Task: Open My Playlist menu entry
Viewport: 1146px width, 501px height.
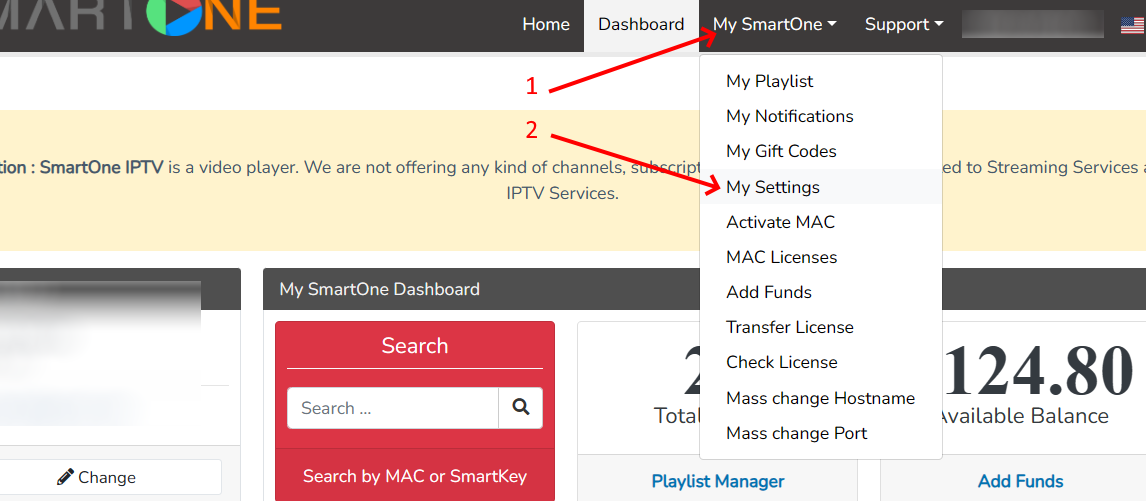Action: (821, 81)
